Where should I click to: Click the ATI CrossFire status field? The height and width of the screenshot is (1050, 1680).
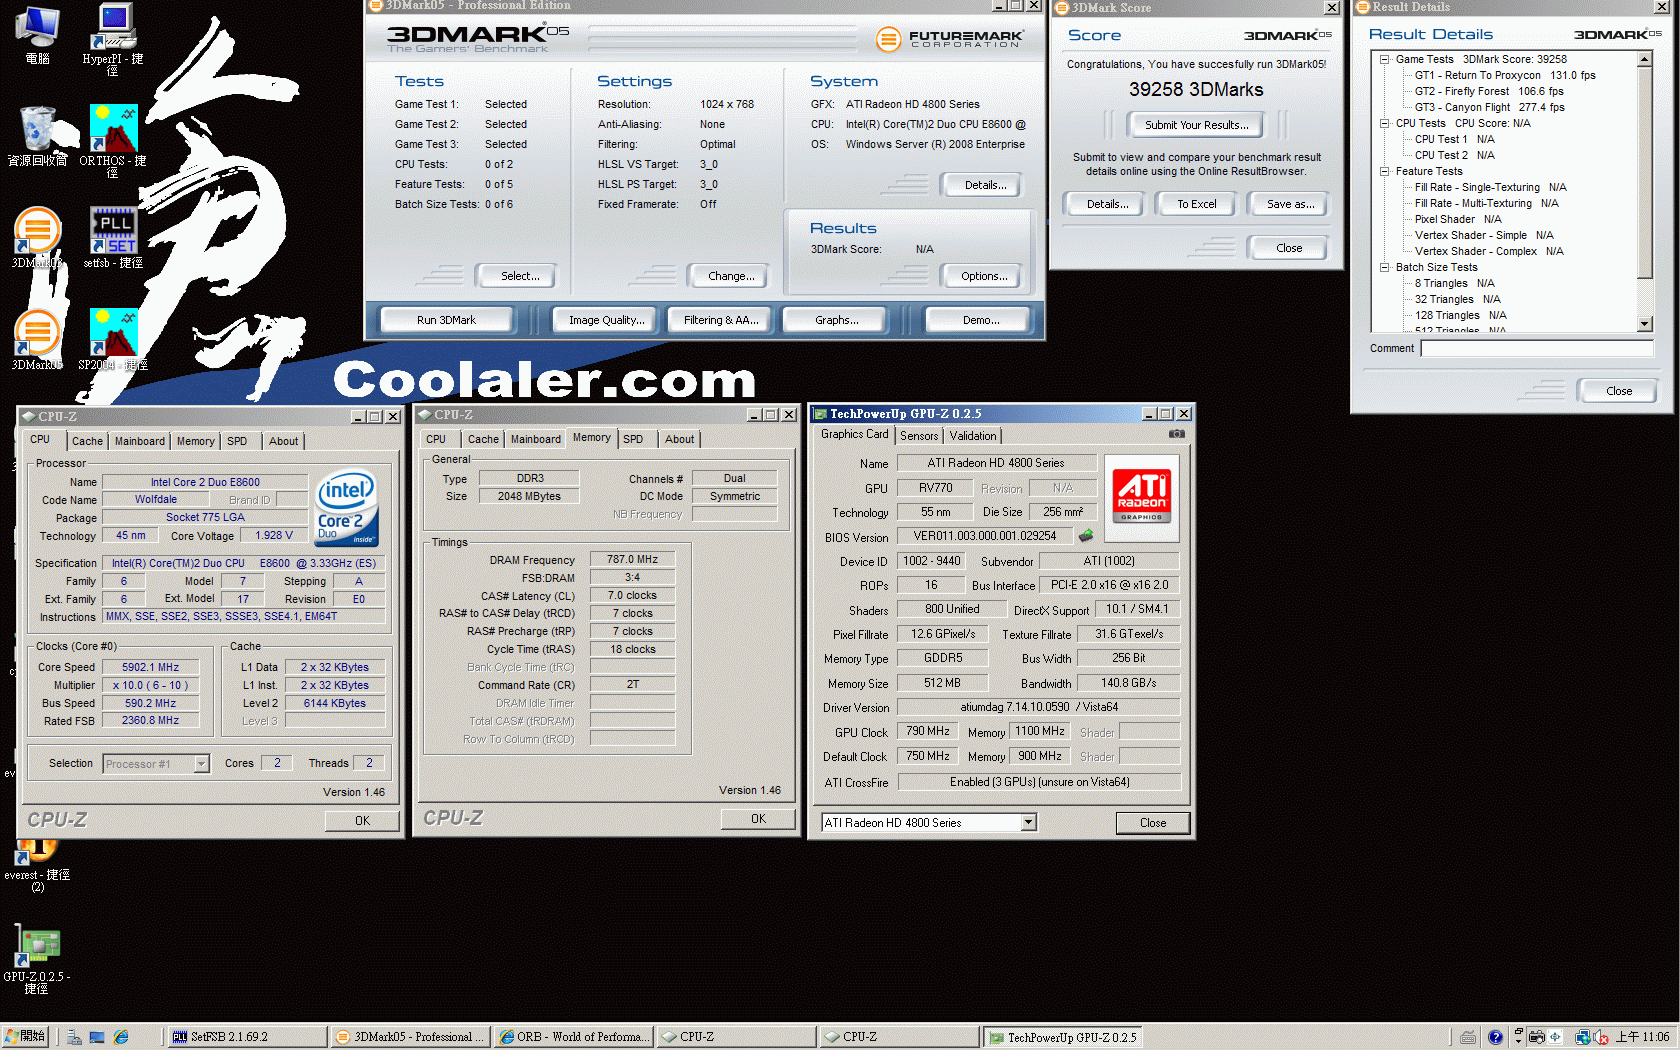[1039, 782]
